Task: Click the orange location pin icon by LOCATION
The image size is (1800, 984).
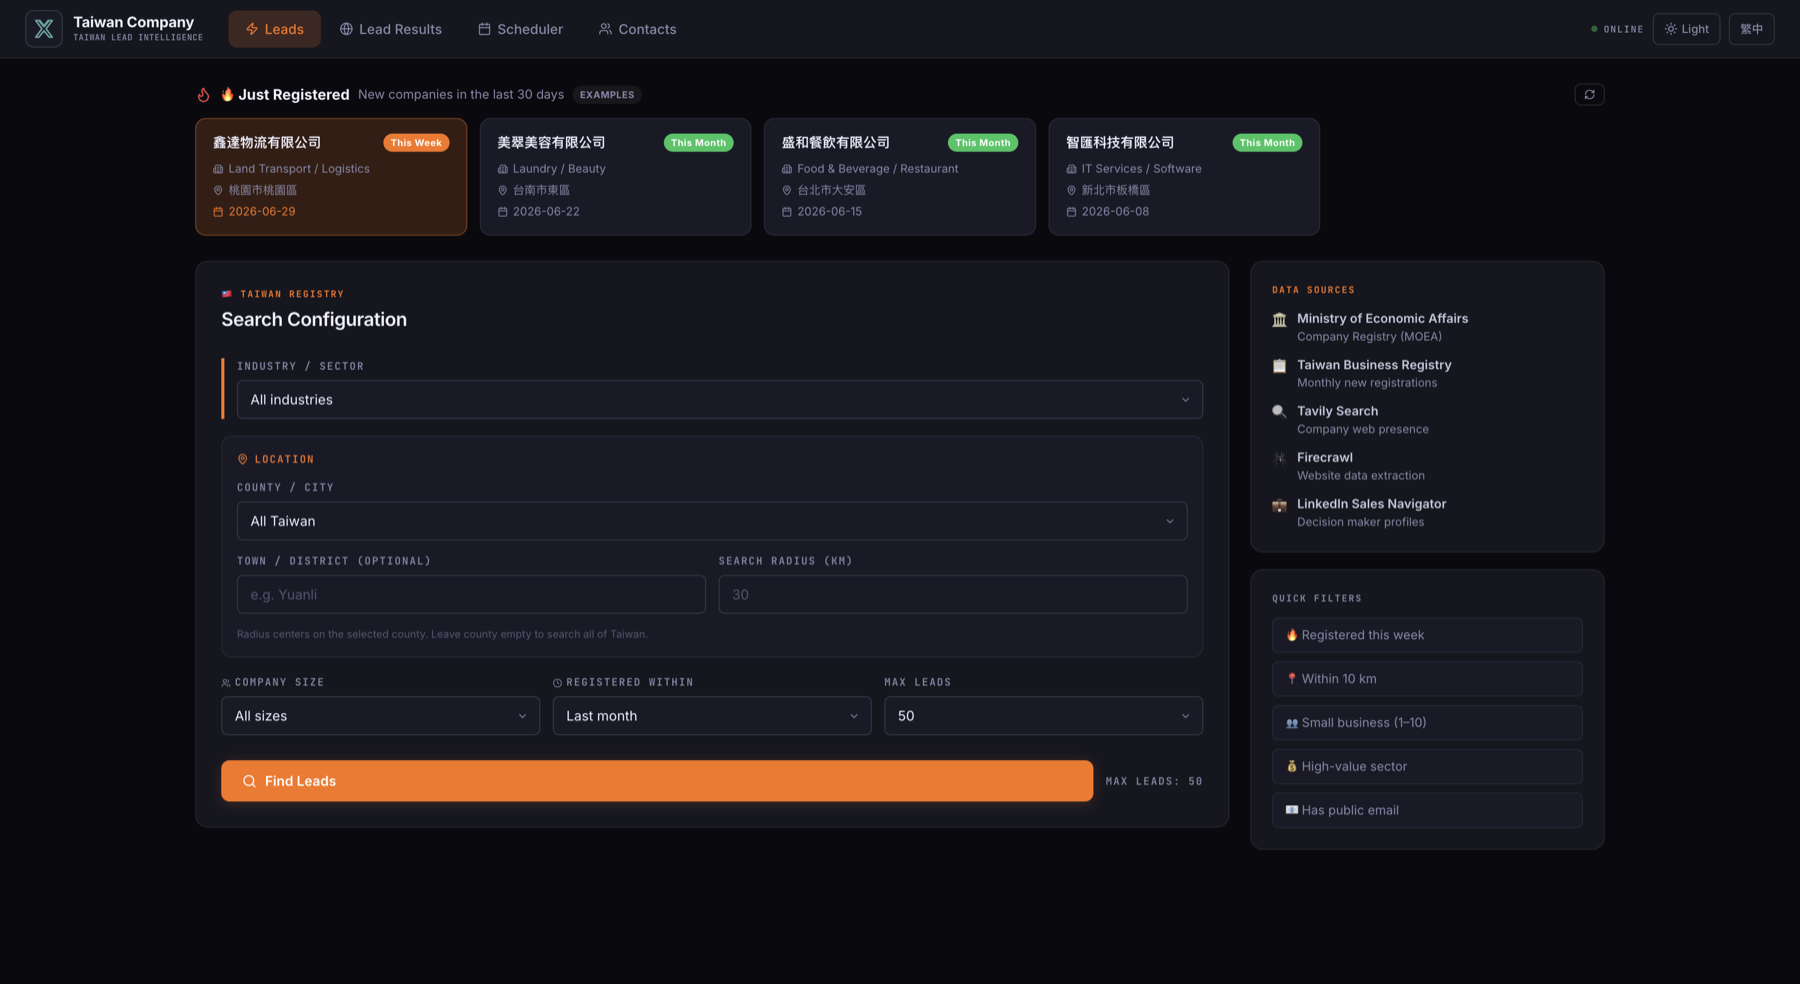Action: [x=242, y=459]
